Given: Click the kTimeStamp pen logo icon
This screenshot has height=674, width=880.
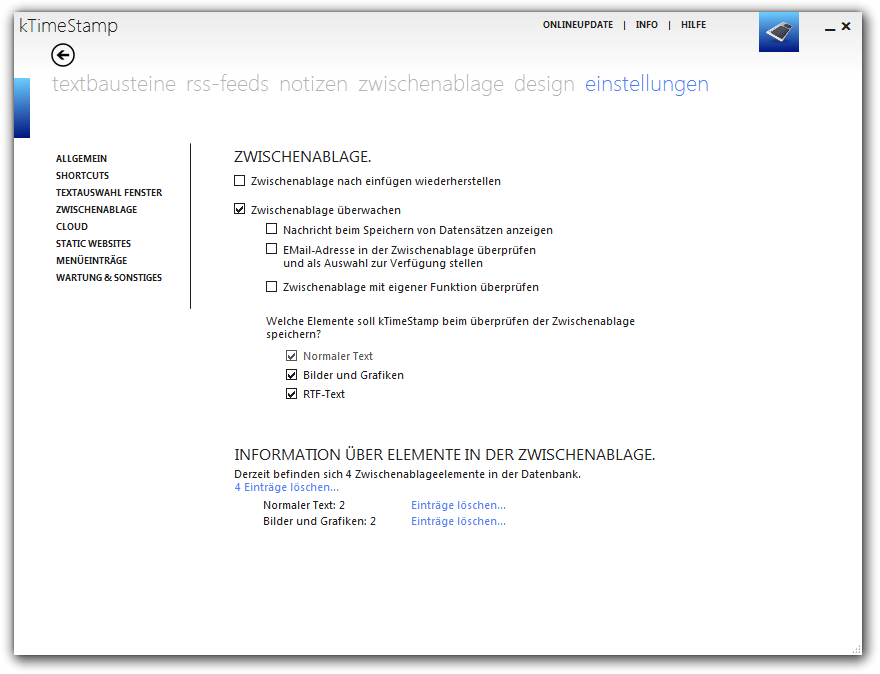Looking at the screenshot, I should coord(778,32).
